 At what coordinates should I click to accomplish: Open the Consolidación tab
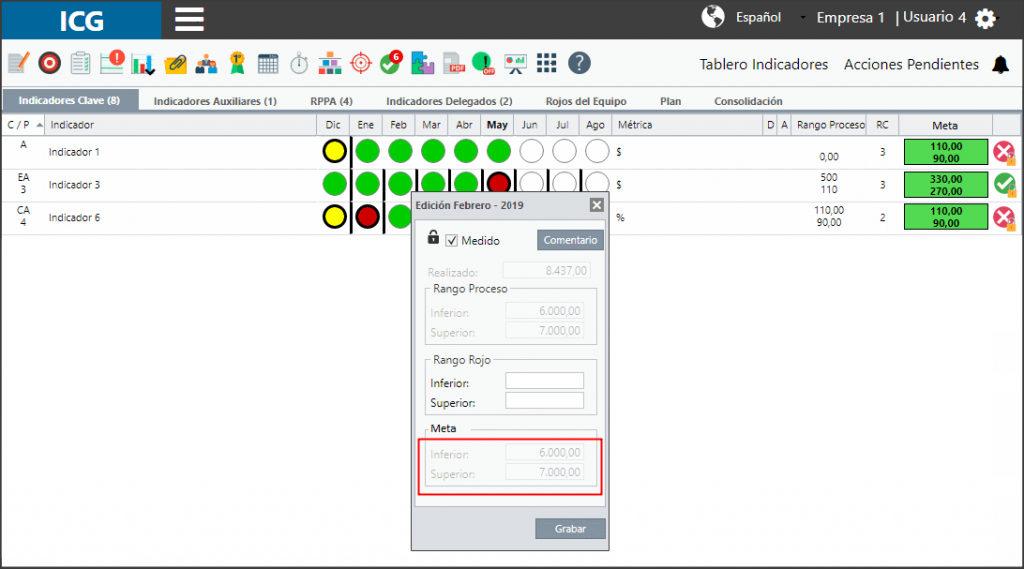tap(748, 101)
